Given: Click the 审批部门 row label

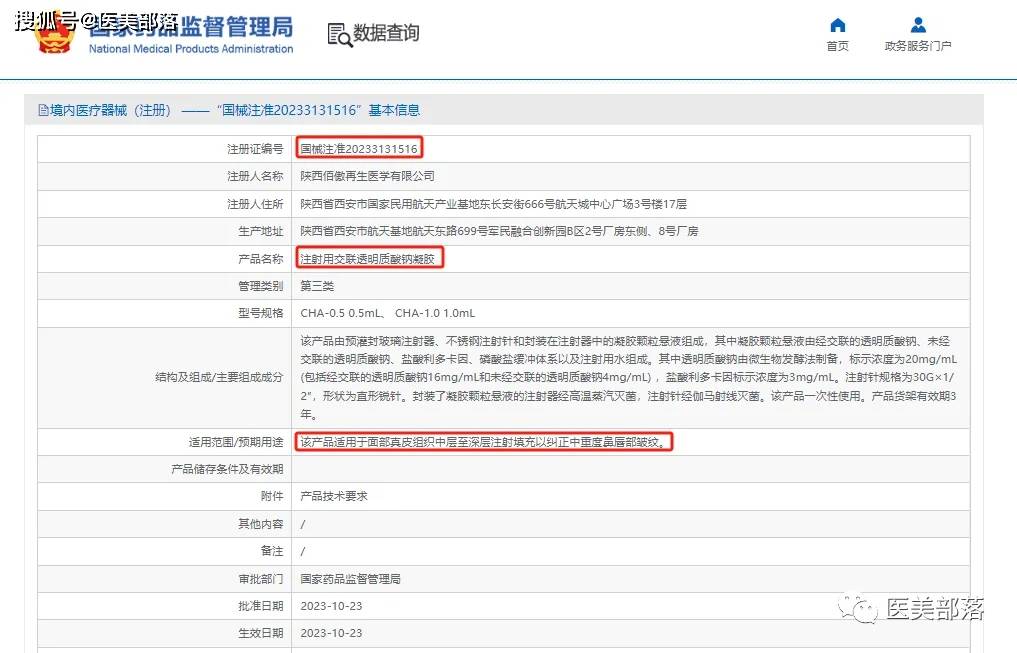Looking at the screenshot, I should 261,578.
